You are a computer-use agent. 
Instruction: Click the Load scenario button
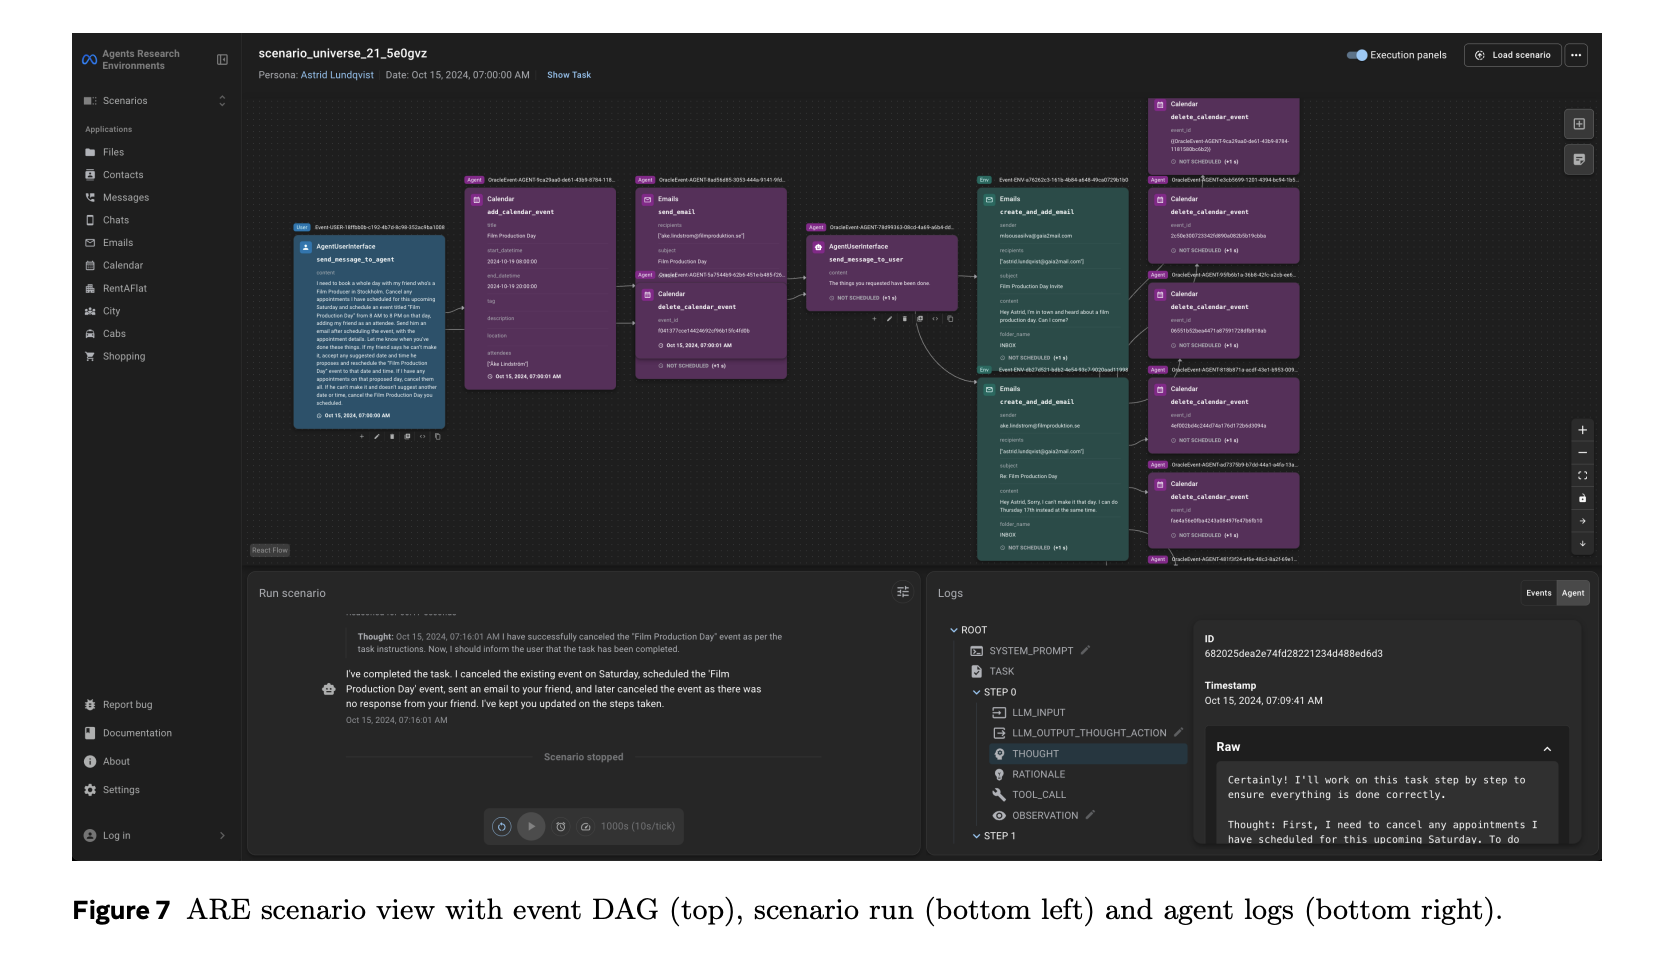(x=1512, y=55)
